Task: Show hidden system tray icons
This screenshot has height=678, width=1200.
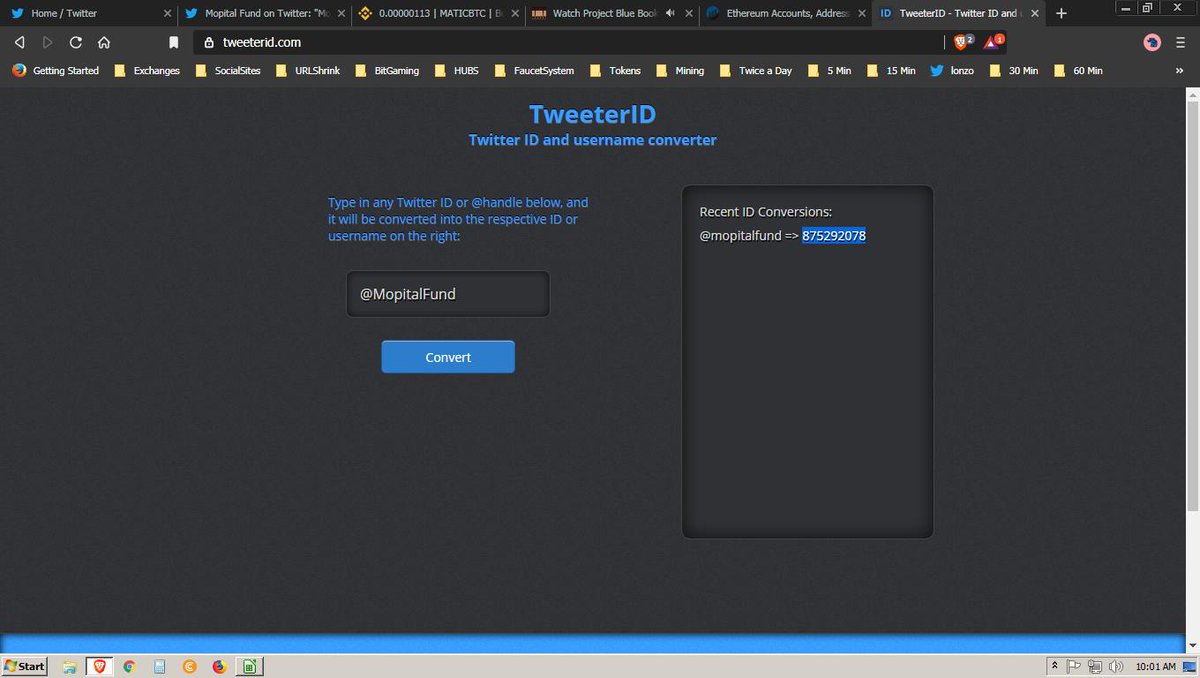Action: click(1054, 666)
